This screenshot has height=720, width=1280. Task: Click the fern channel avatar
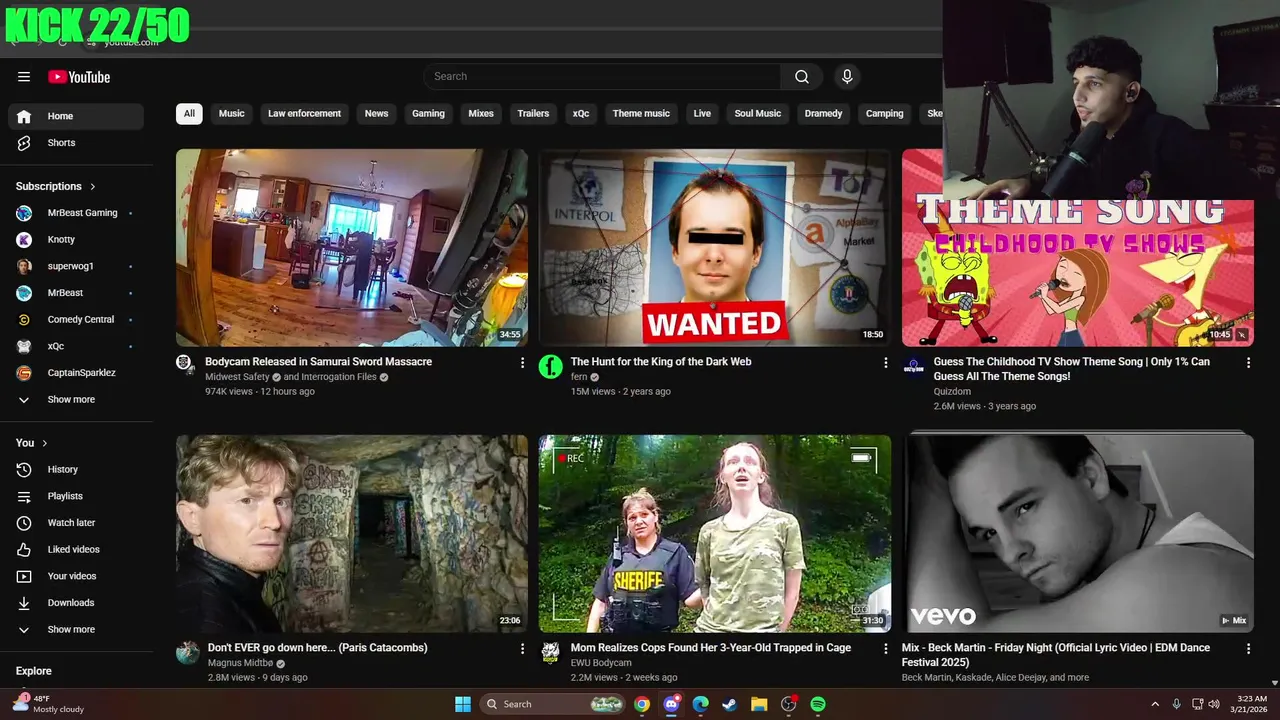[x=551, y=367]
